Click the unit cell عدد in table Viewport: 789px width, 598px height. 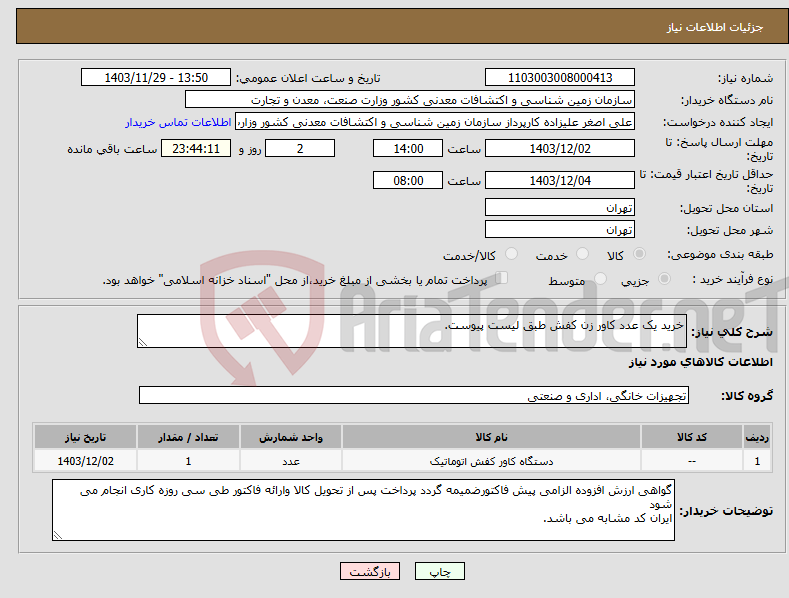coord(291,461)
